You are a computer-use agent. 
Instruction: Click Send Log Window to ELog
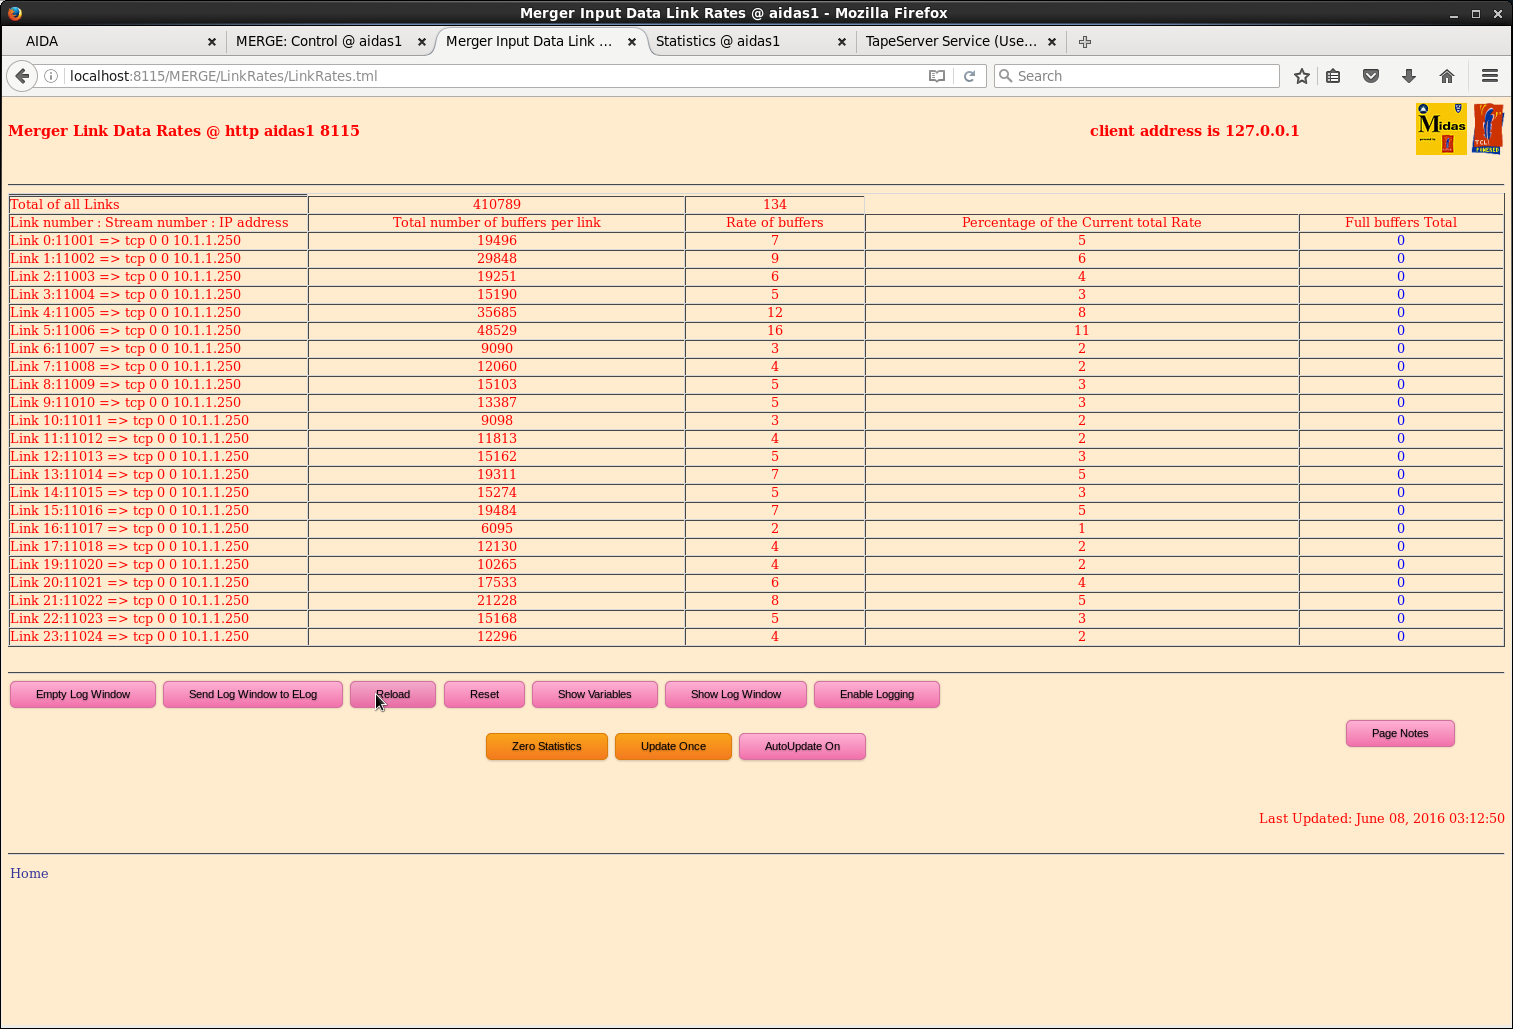253,694
